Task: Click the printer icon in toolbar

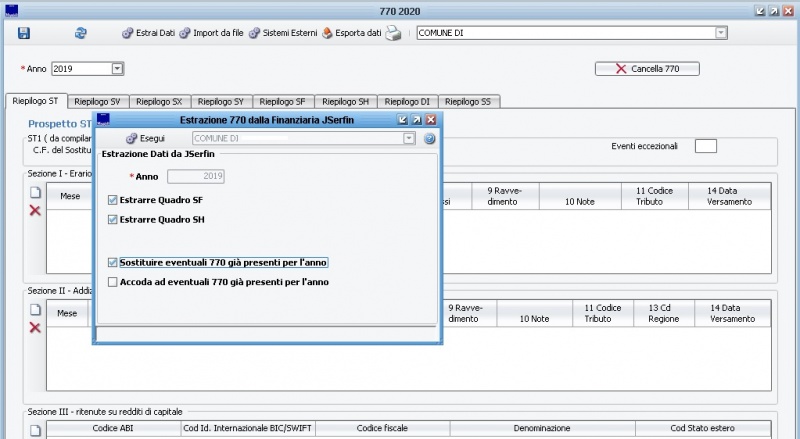Action: coord(393,34)
